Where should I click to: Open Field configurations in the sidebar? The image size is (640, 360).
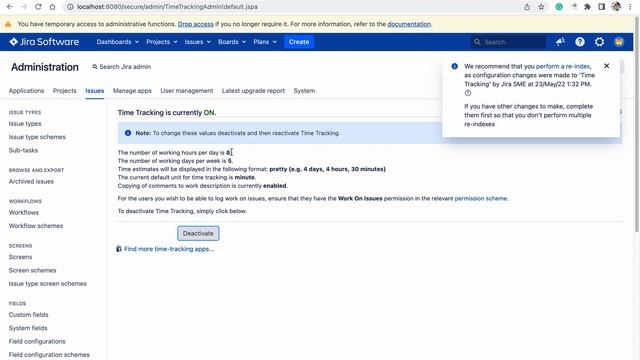point(37,341)
